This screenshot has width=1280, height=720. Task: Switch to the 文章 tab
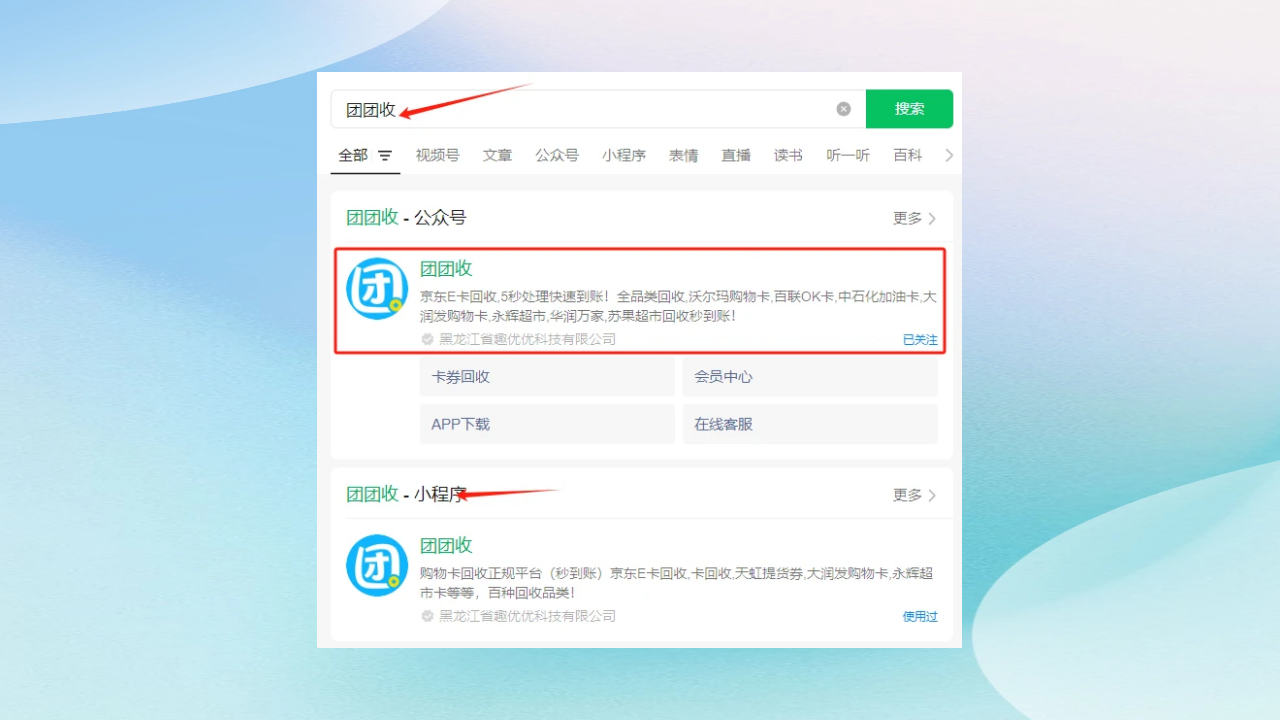point(497,155)
